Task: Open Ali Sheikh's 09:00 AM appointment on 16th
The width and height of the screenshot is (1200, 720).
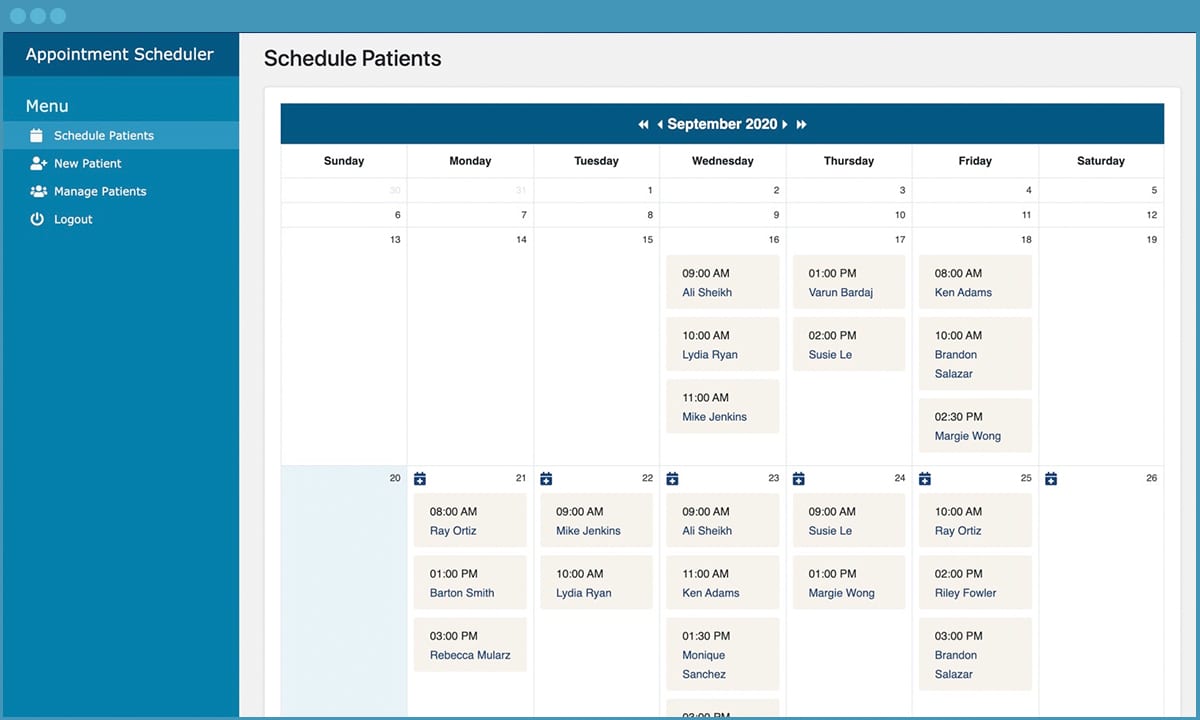Action: point(722,283)
